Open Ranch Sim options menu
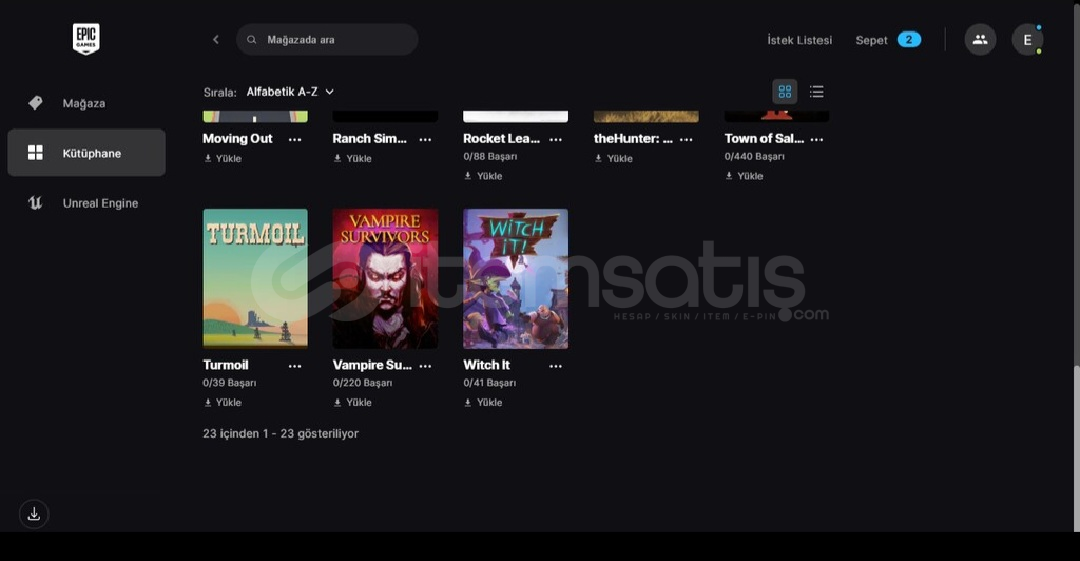The height and width of the screenshot is (561, 1080). (425, 139)
